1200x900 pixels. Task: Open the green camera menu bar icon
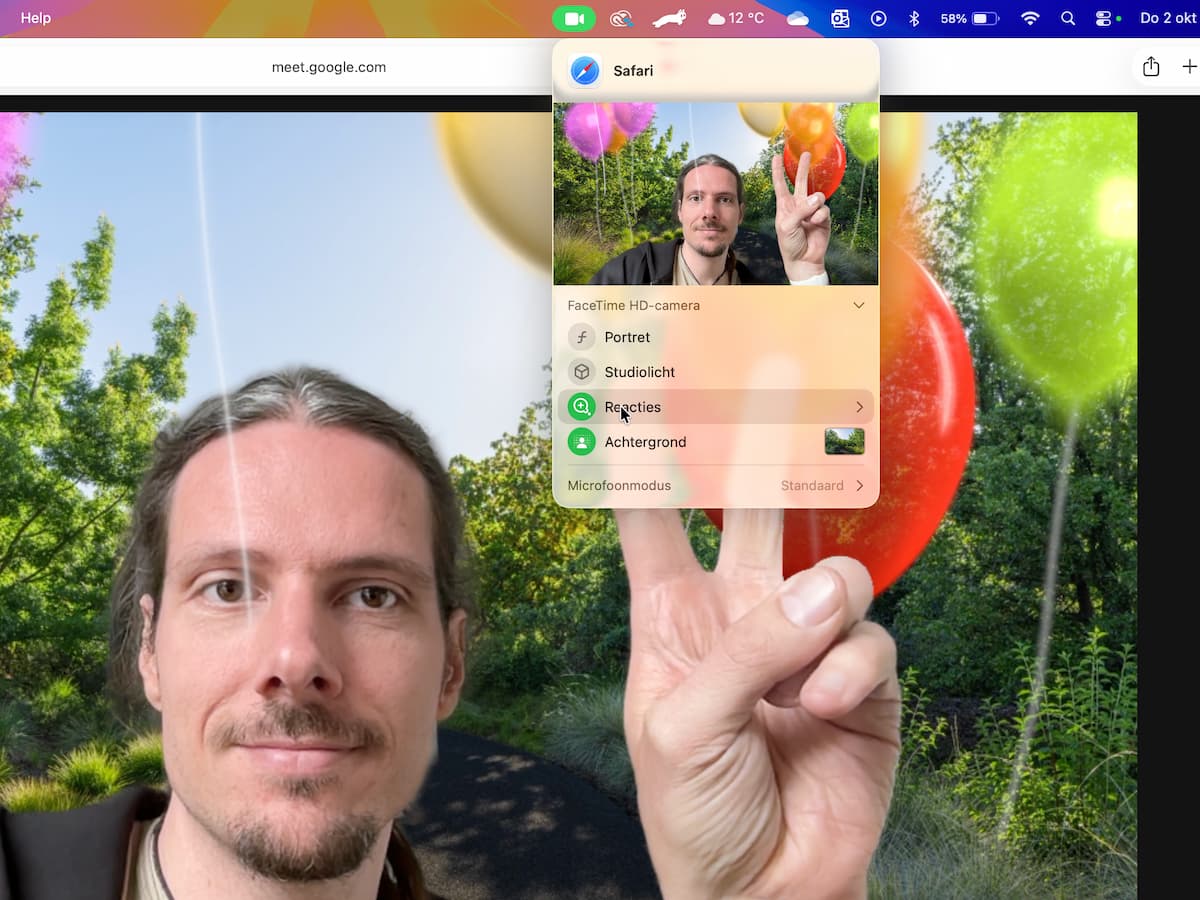[x=574, y=17]
